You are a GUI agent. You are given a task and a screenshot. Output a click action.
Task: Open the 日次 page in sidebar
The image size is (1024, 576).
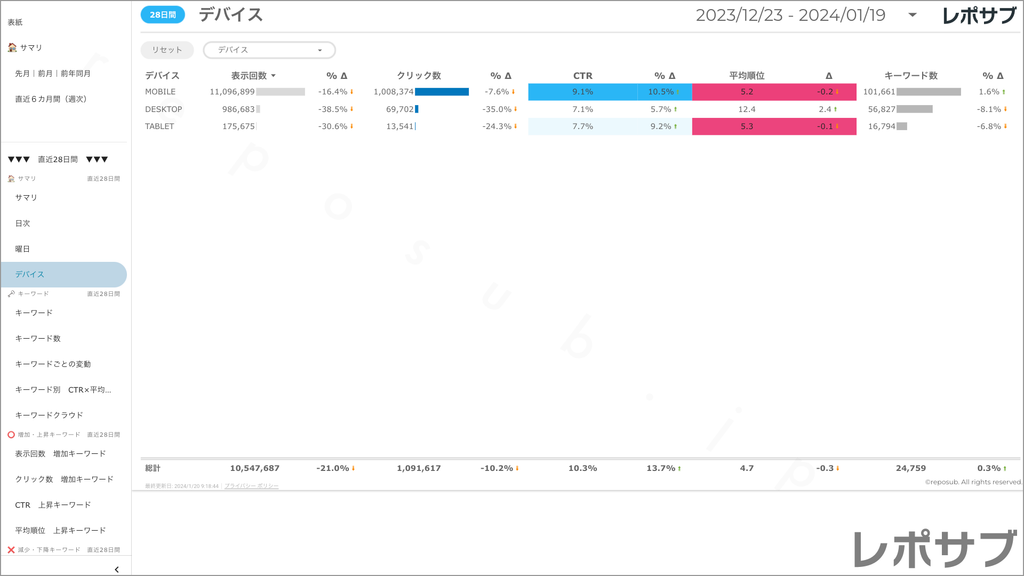click(x=23, y=223)
